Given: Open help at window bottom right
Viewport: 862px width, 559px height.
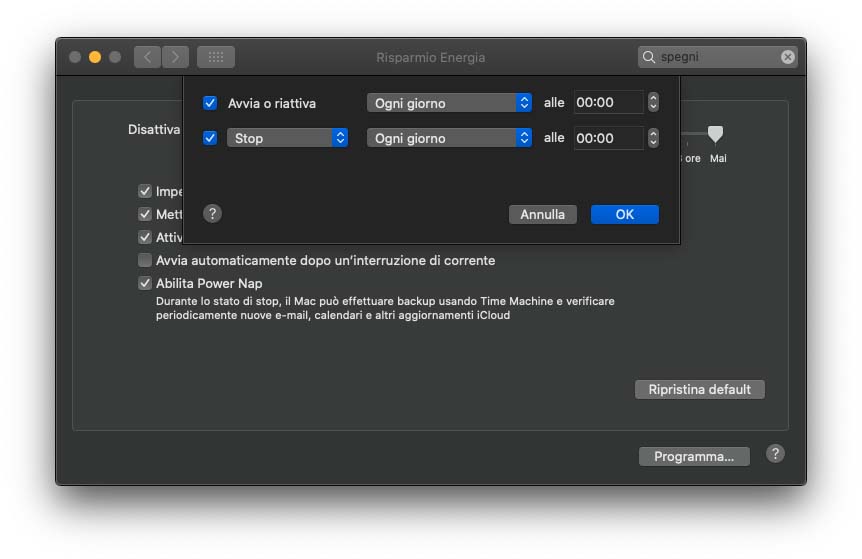Looking at the screenshot, I should pyautogui.click(x=775, y=454).
